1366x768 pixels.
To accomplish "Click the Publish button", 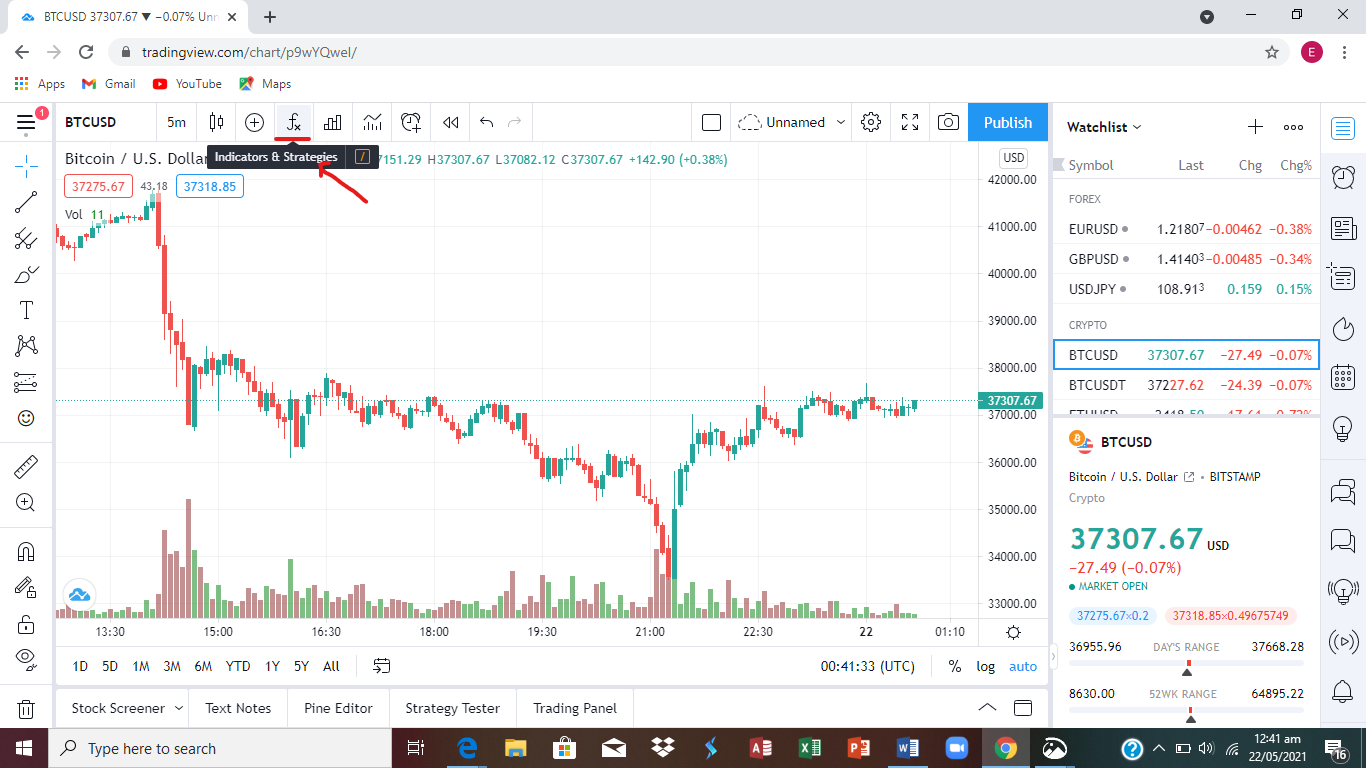I will (x=1008, y=122).
